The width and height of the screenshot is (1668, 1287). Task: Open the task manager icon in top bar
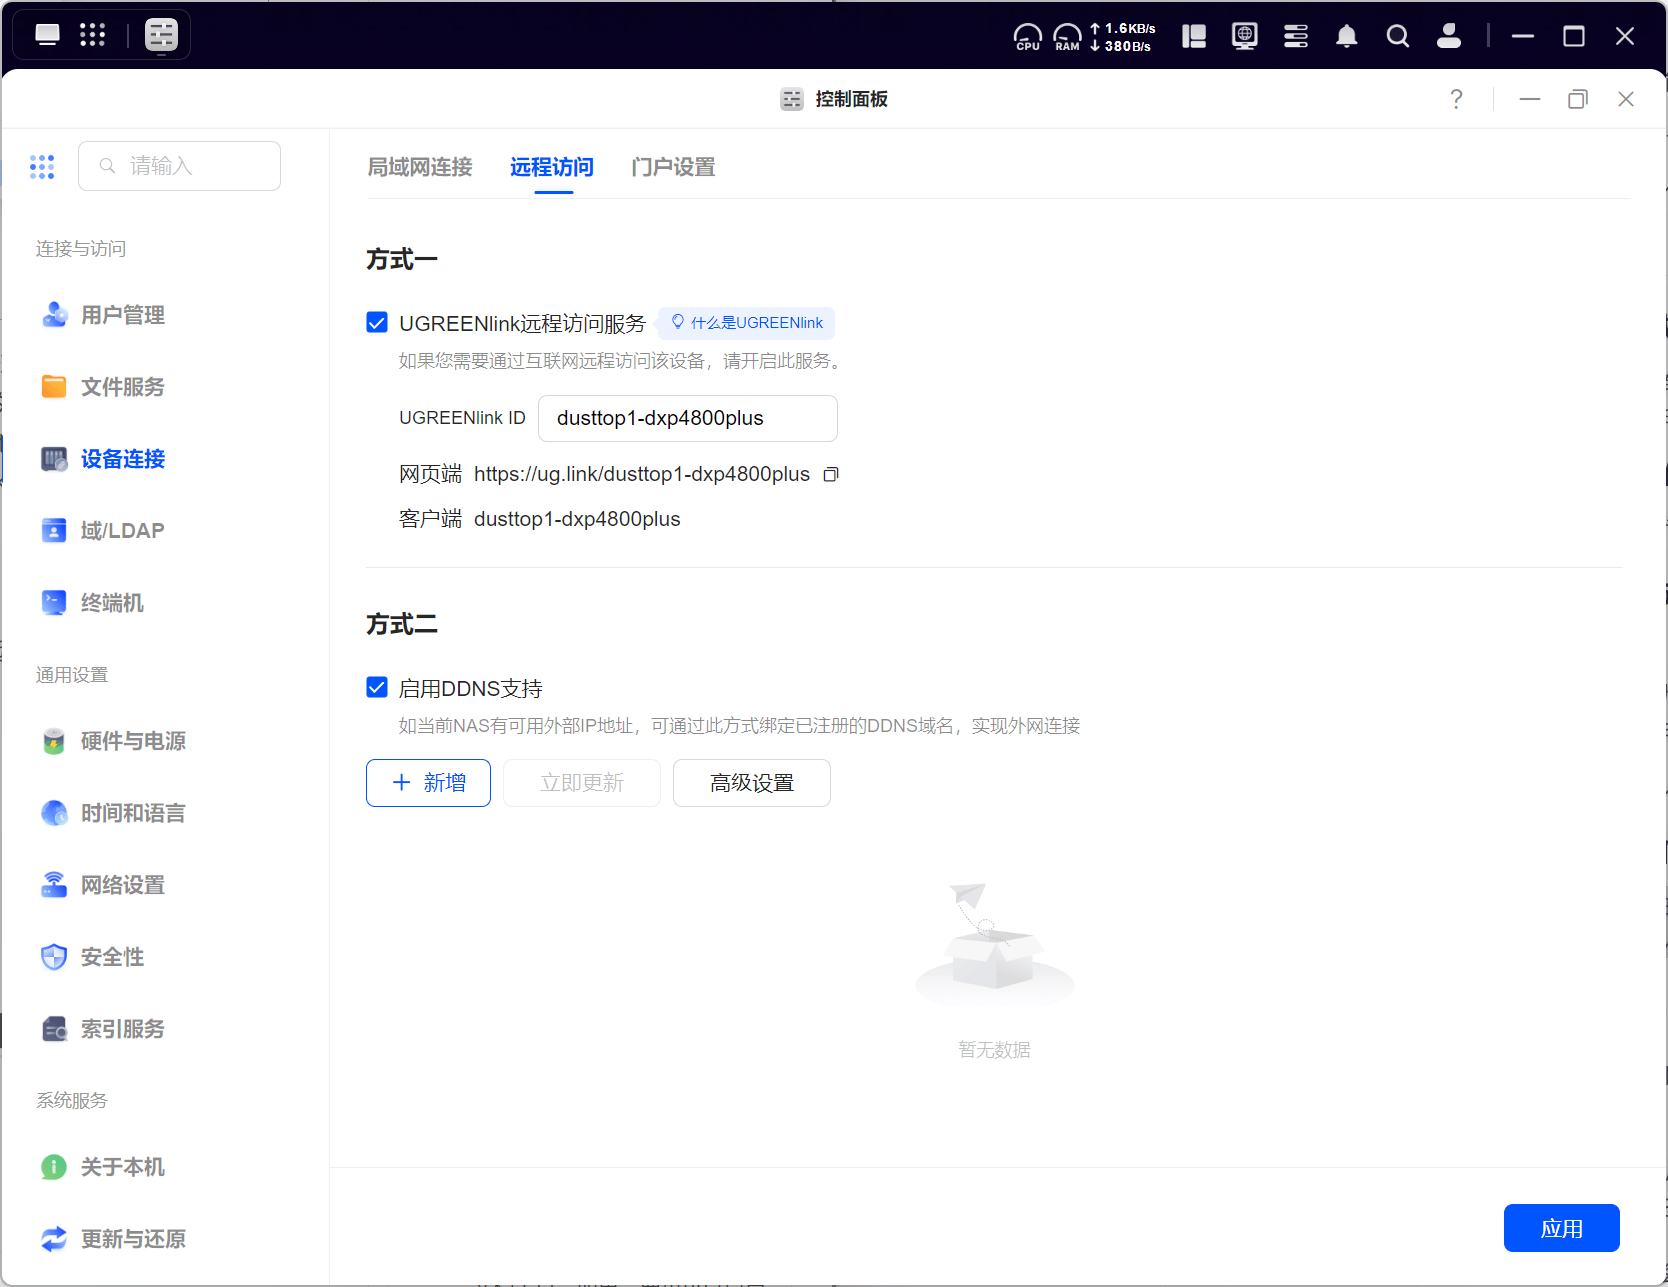coord(1295,37)
